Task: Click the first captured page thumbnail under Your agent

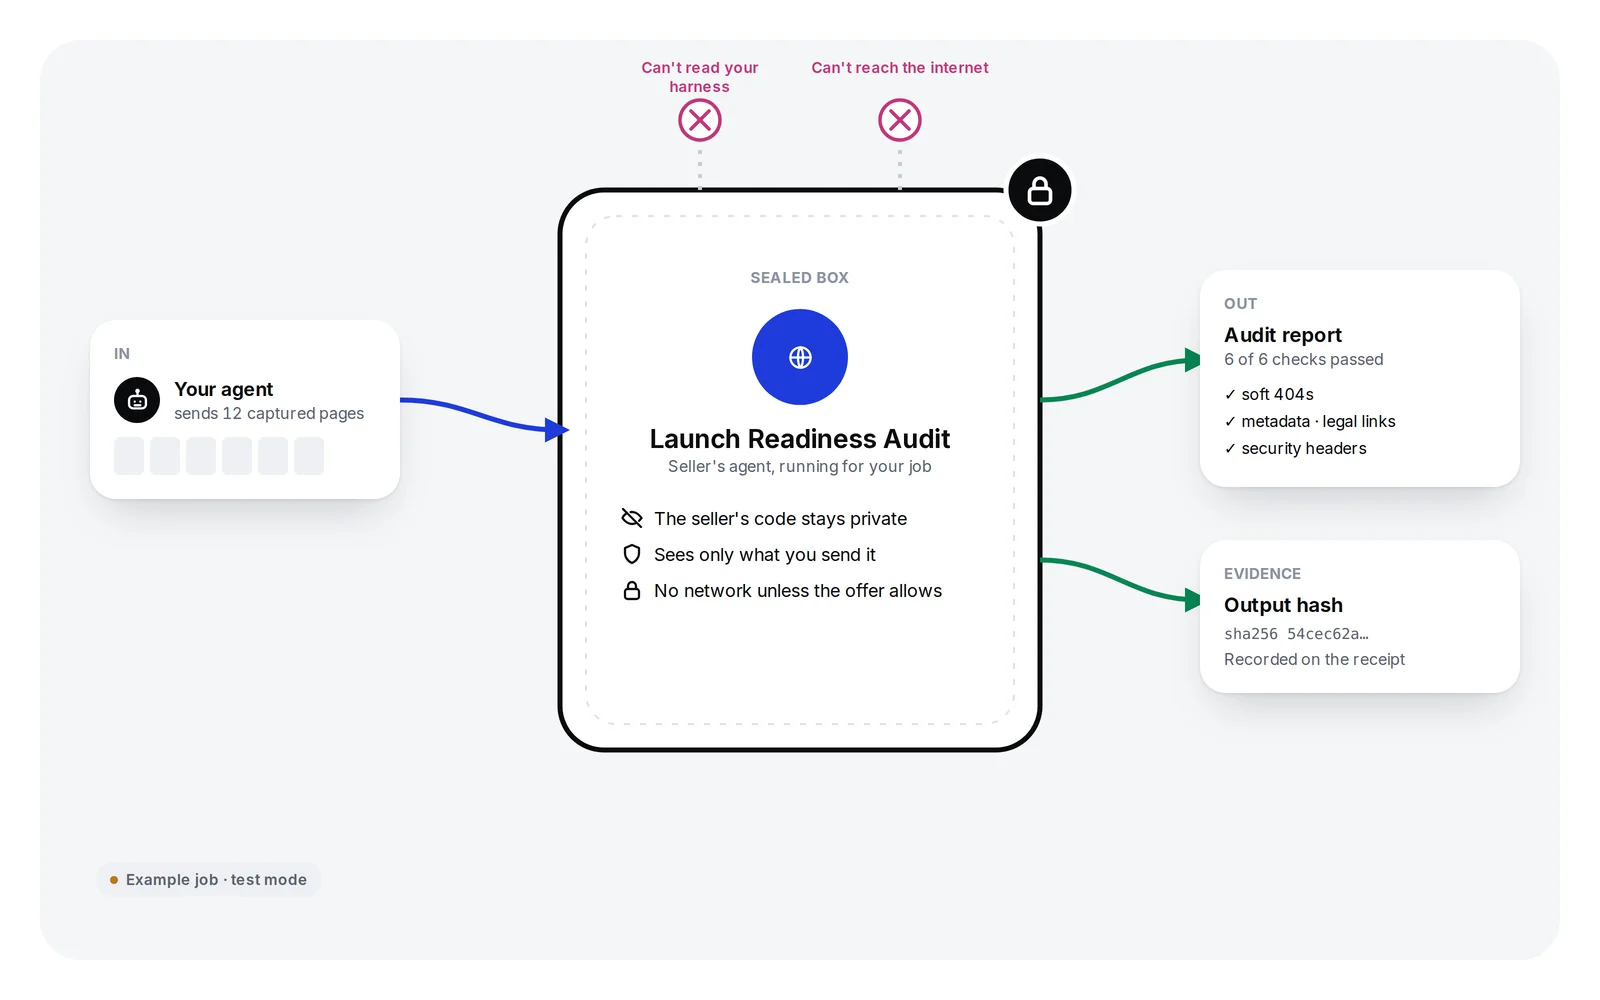Action: (x=129, y=456)
